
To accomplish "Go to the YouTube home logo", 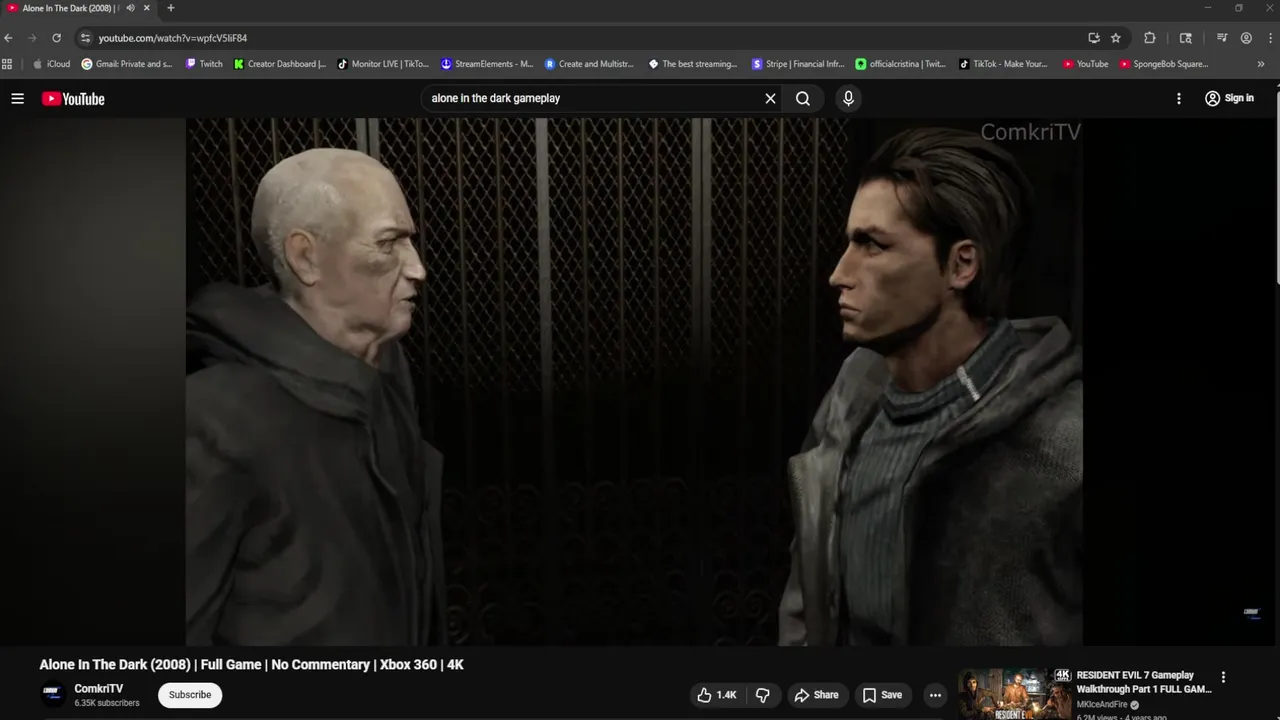I will [x=73, y=98].
